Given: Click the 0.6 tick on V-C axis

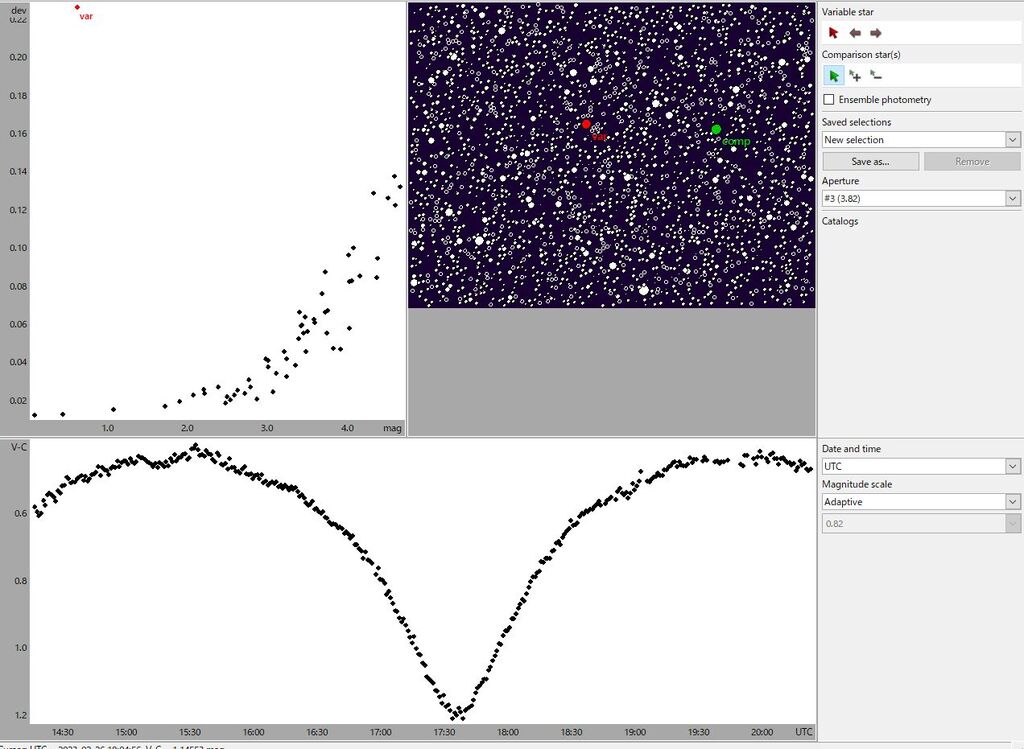Looking at the screenshot, I should (21, 513).
